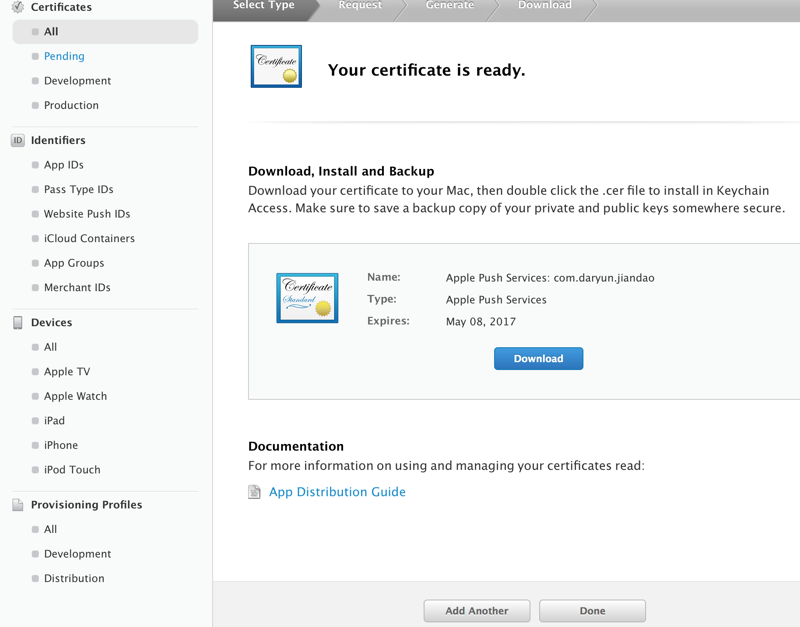Click the expiry date May 08, 2017
This screenshot has height=627, width=800.
pos(481,322)
